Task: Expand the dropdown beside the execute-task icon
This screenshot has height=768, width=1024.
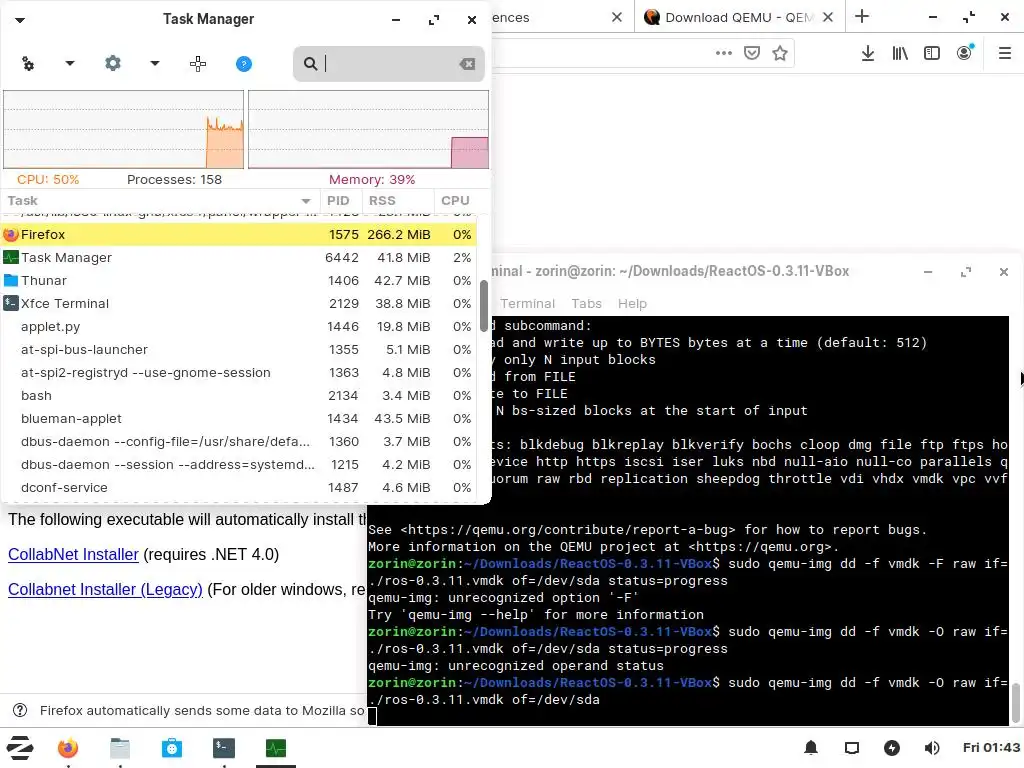Action: click(x=70, y=63)
